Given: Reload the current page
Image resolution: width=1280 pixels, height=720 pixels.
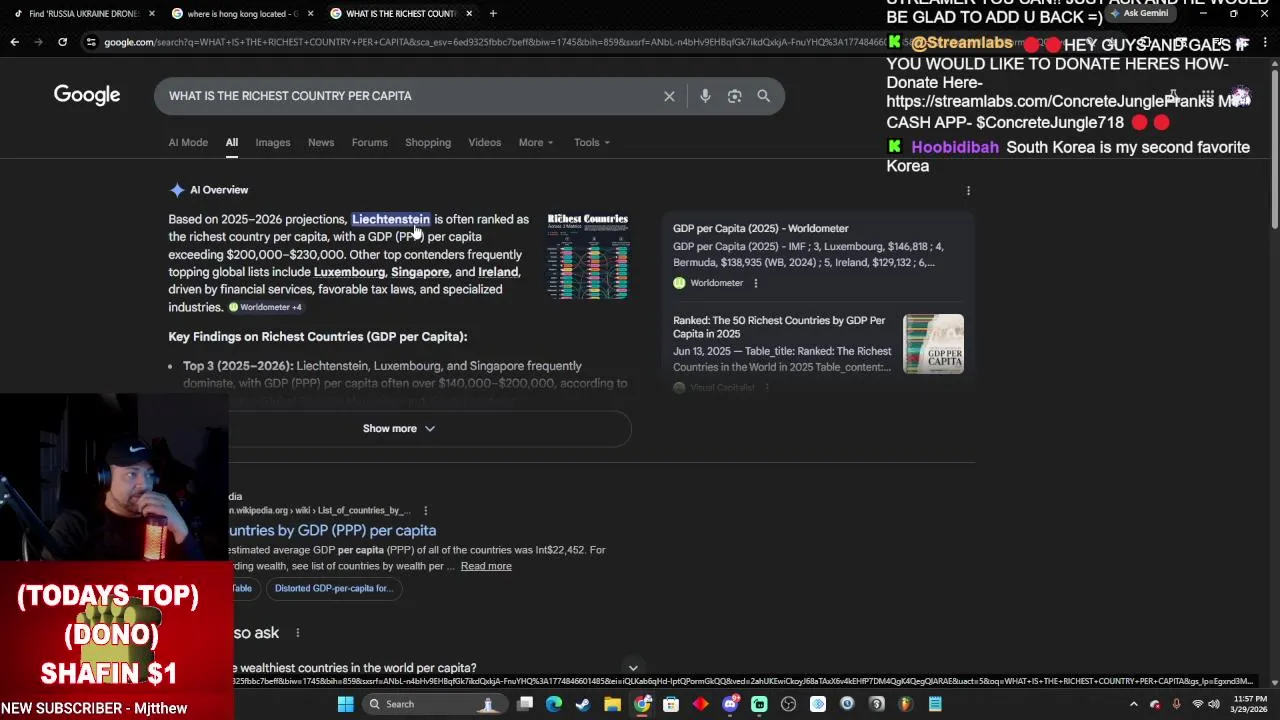Looking at the screenshot, I should click(x=62, y=42).
